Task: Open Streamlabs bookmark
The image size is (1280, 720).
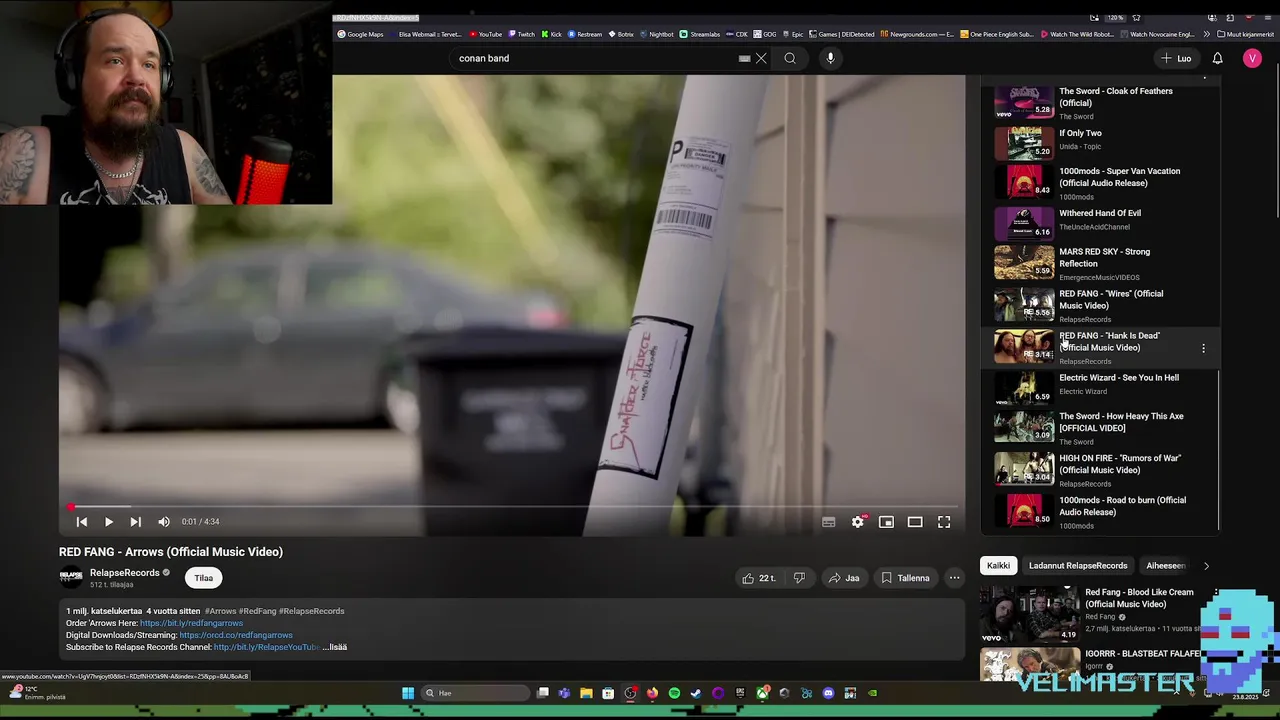Action: pyautogui.click(x=700, y=34)
